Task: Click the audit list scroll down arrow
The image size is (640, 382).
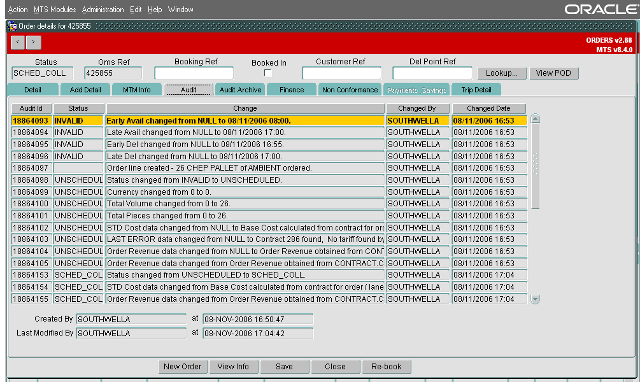Action: point(535,299)
